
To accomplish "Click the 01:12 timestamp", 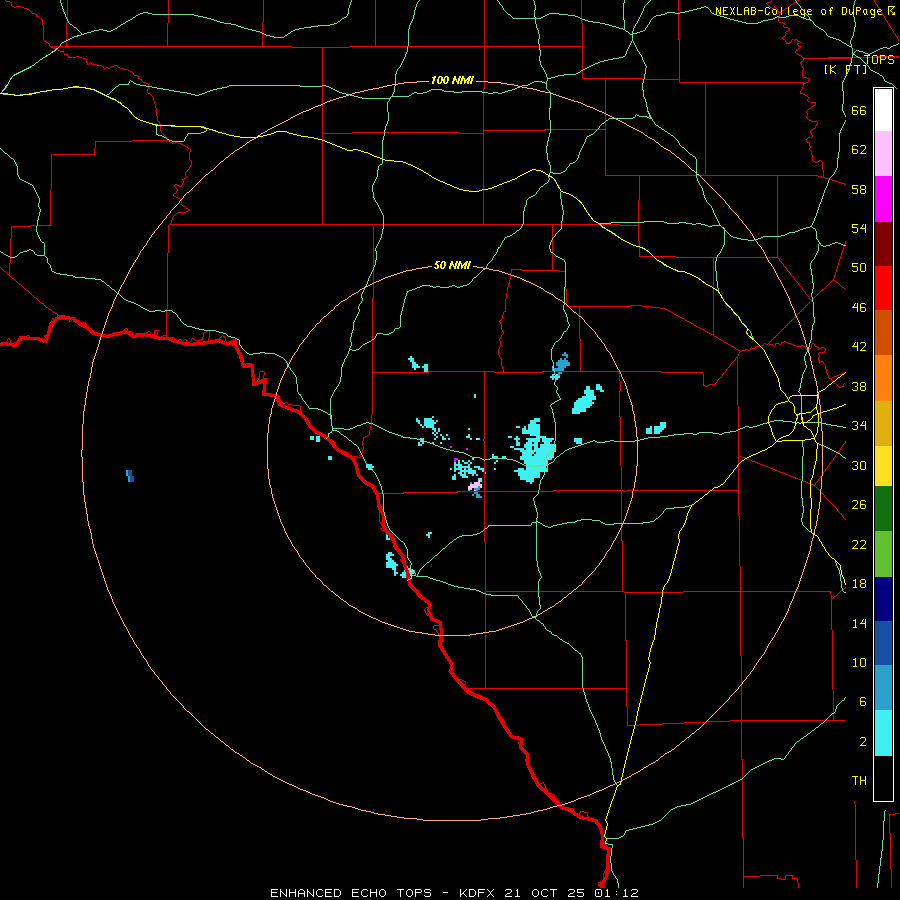I will point(616,893).
